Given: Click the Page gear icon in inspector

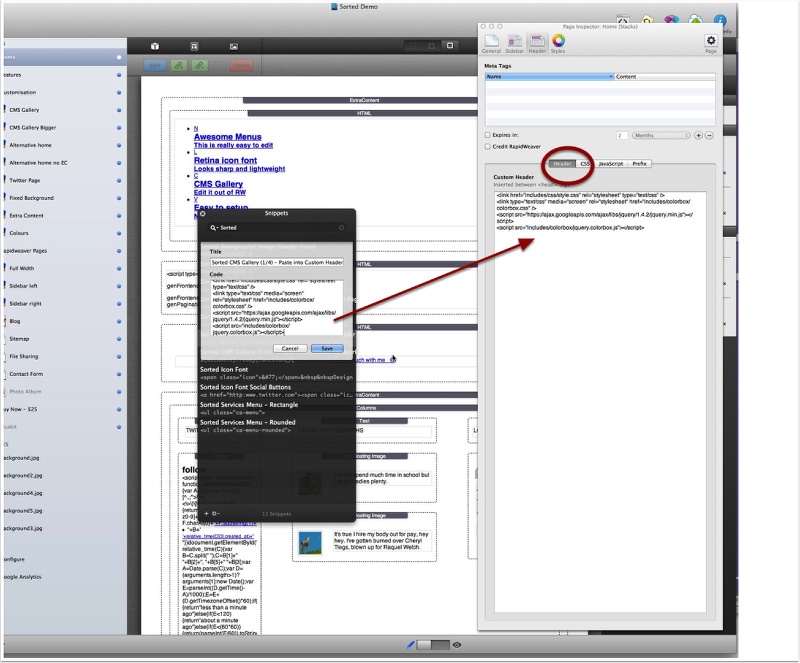Looking at the screenshot, I should (711, 43).
